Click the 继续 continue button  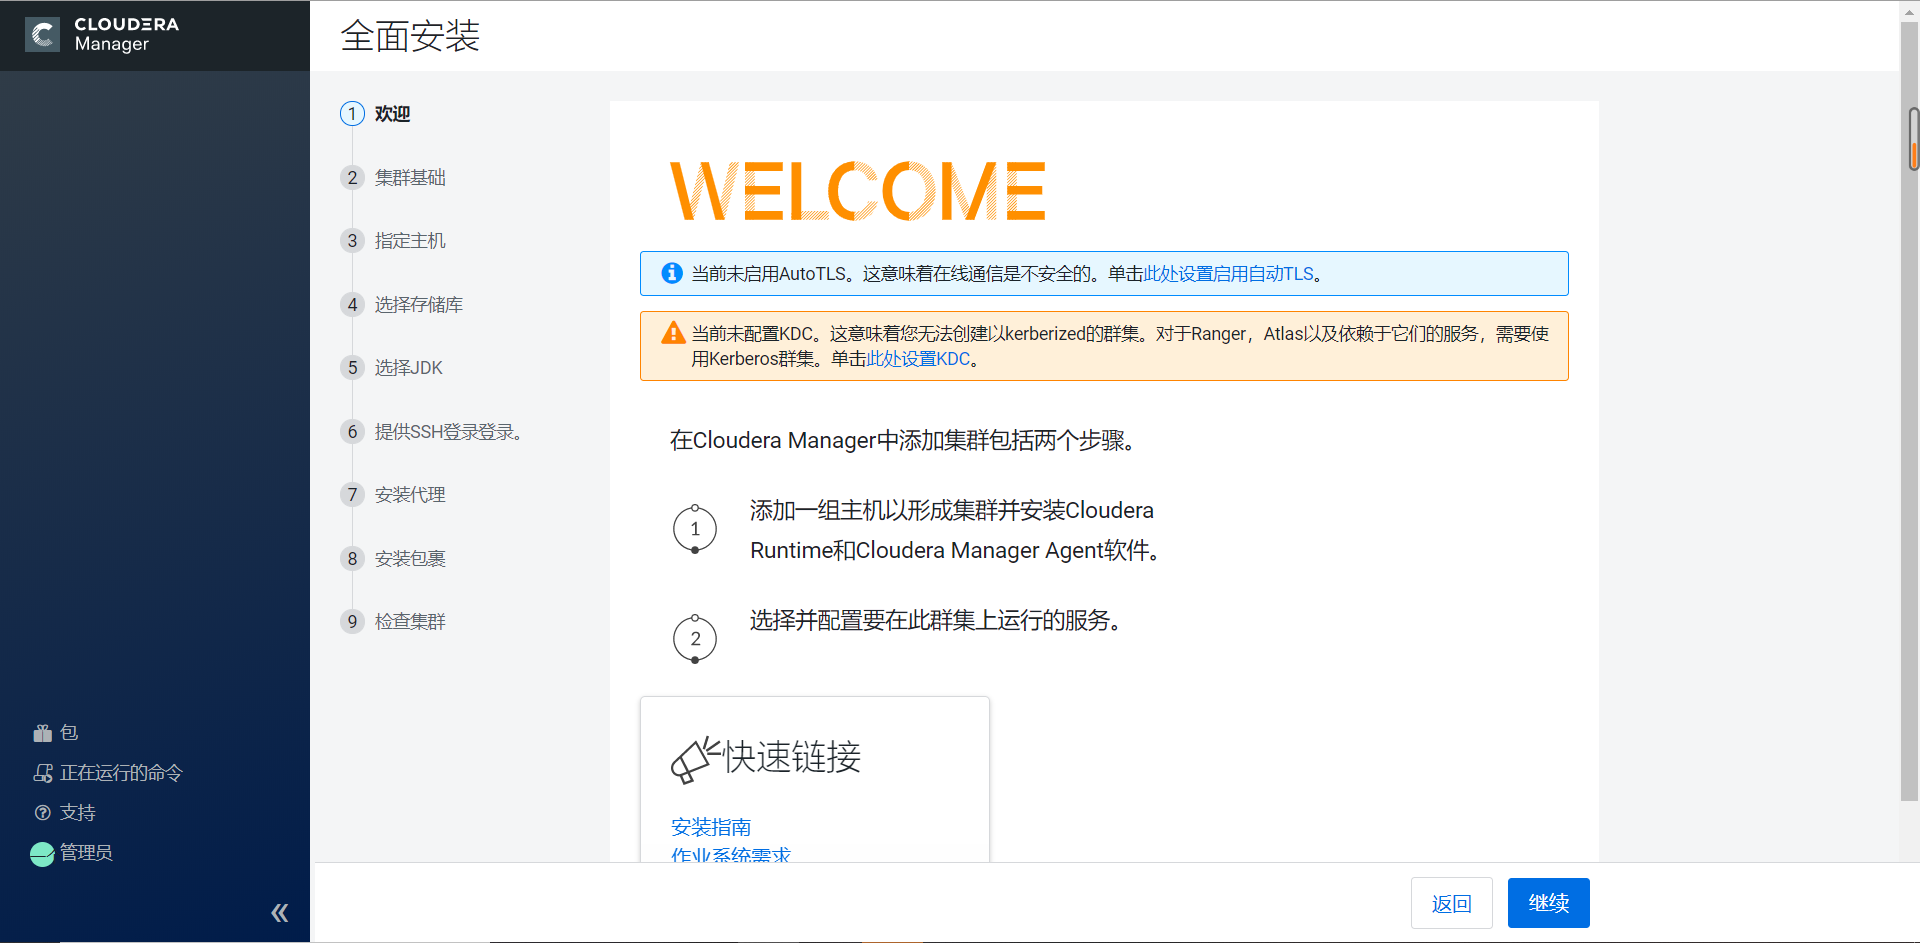click(x=1548, y=903)
